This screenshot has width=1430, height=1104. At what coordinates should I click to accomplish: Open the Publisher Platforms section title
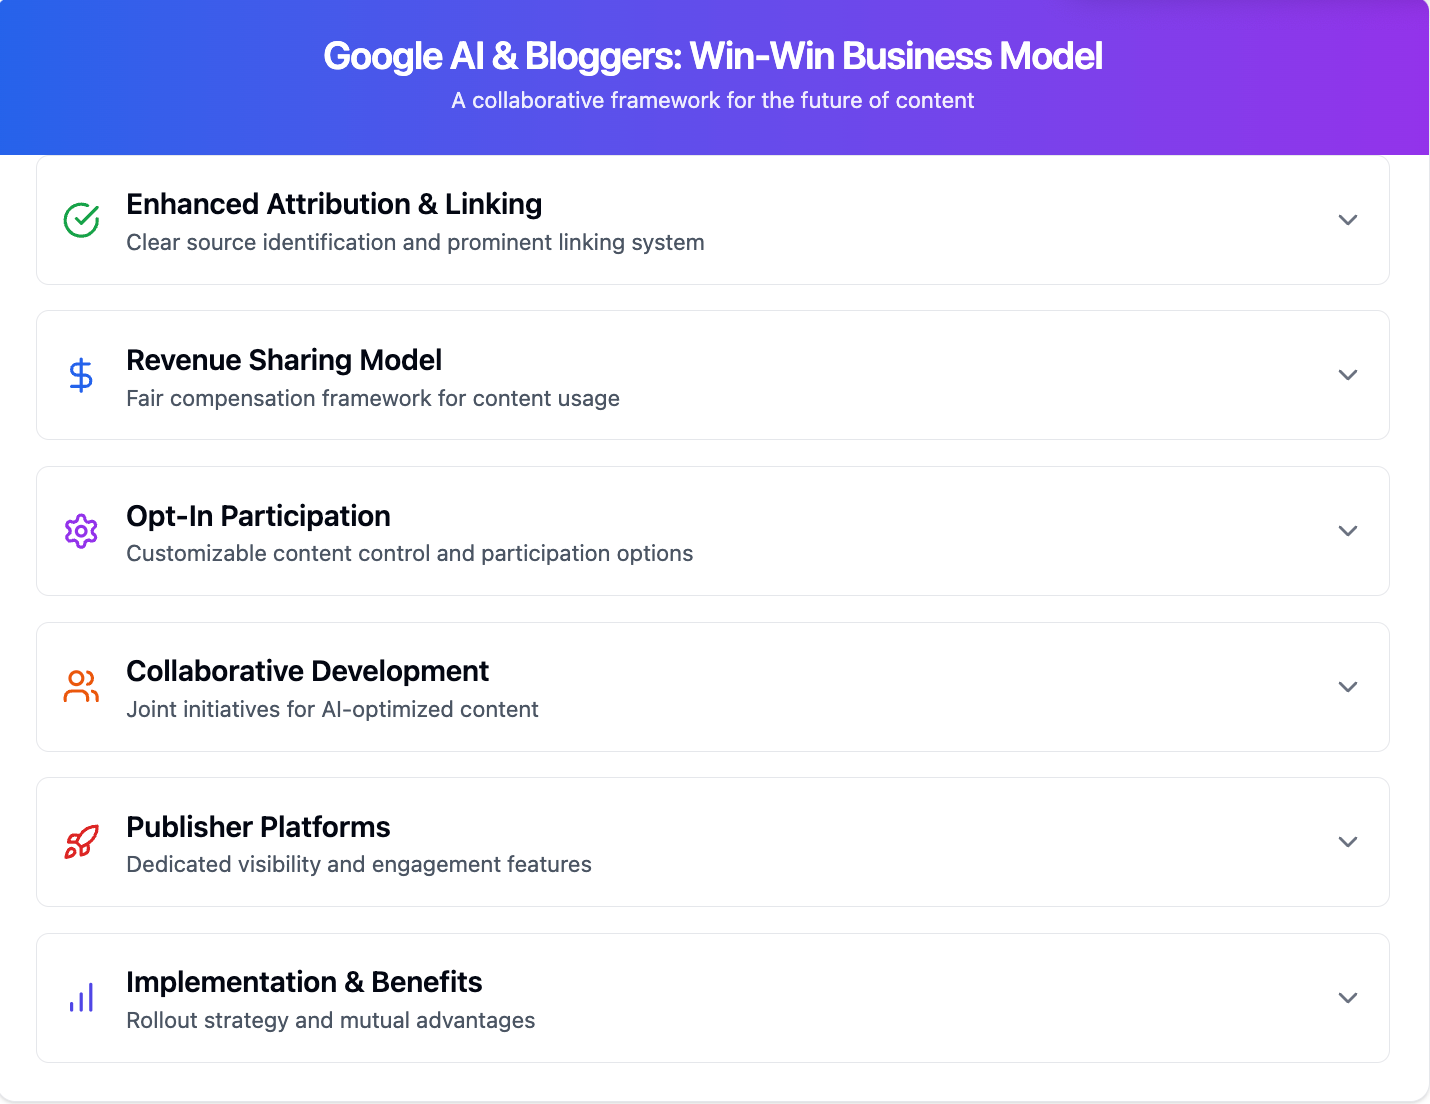[x=258, y=827]
